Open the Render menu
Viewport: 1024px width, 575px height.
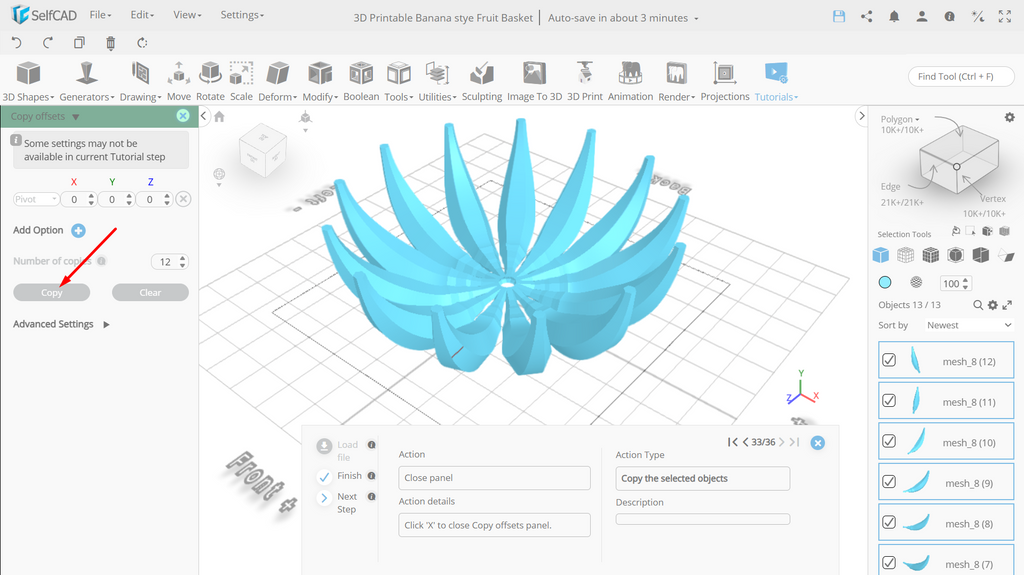point(676,81)
